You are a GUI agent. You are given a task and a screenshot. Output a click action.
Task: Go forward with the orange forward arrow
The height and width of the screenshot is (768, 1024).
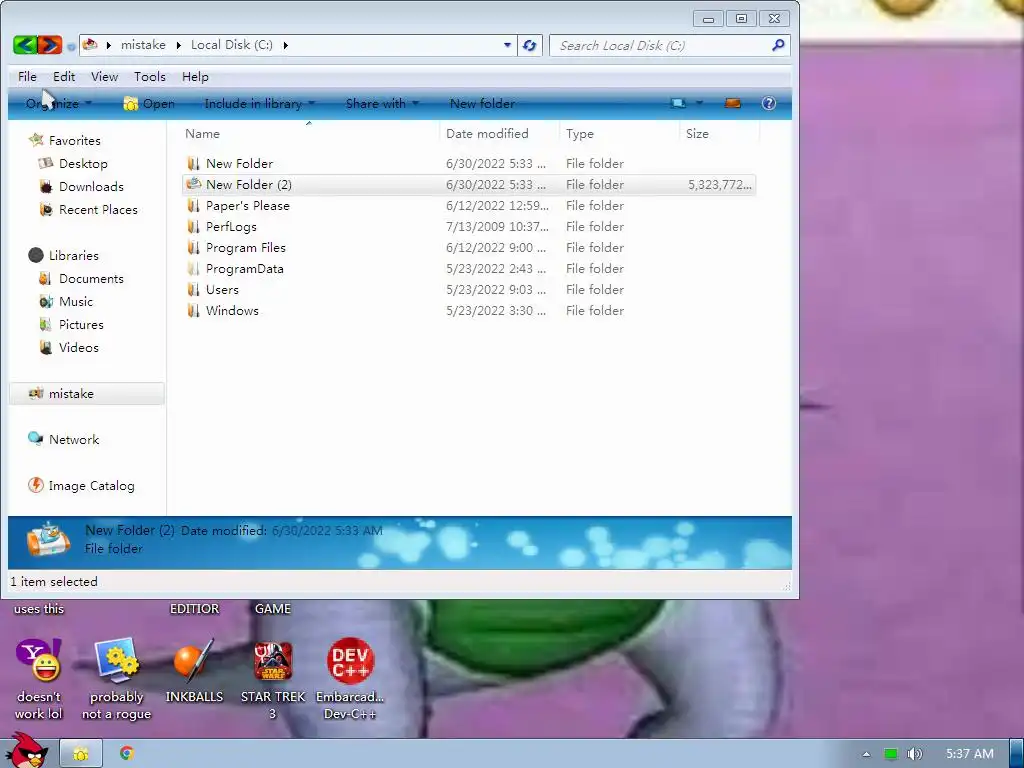click(50, 45)
